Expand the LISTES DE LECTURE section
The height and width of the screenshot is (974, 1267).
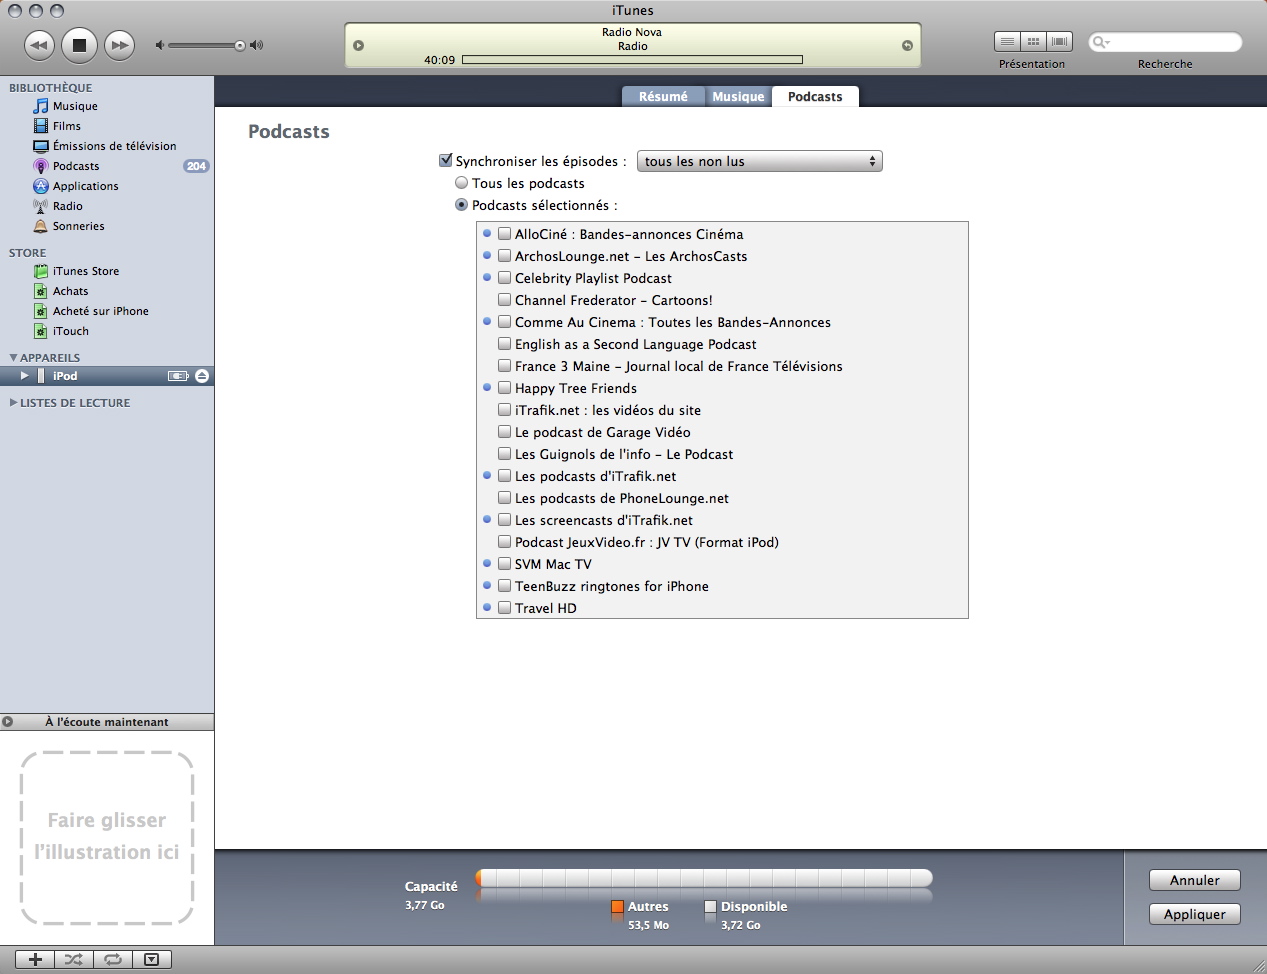(x=13, y=403)
